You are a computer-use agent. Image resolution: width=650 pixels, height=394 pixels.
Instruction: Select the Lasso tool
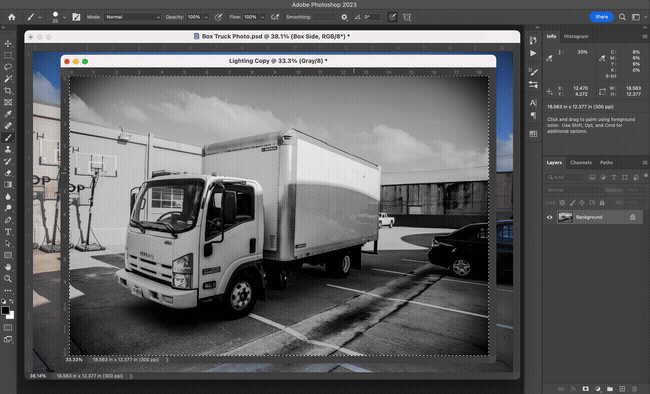[x=8, y=67]
